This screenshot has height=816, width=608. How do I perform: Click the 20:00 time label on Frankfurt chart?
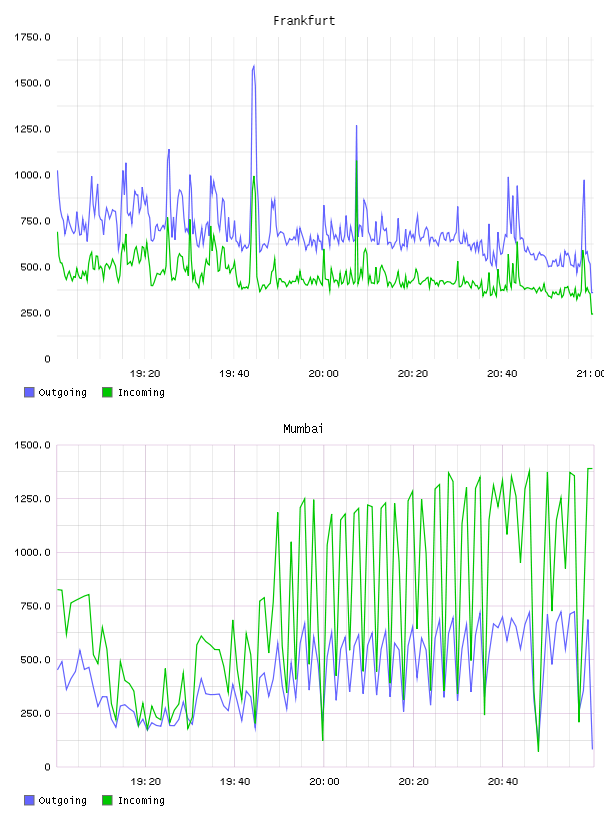(x=323, y=374)
